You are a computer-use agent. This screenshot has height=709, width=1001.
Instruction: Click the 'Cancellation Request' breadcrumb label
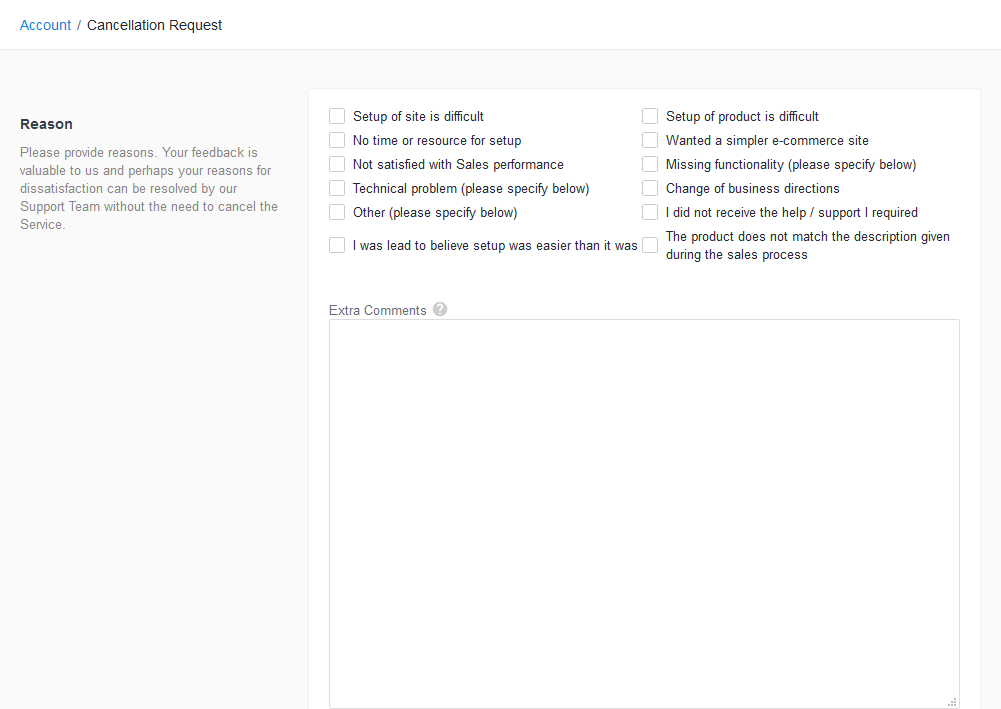154,24
